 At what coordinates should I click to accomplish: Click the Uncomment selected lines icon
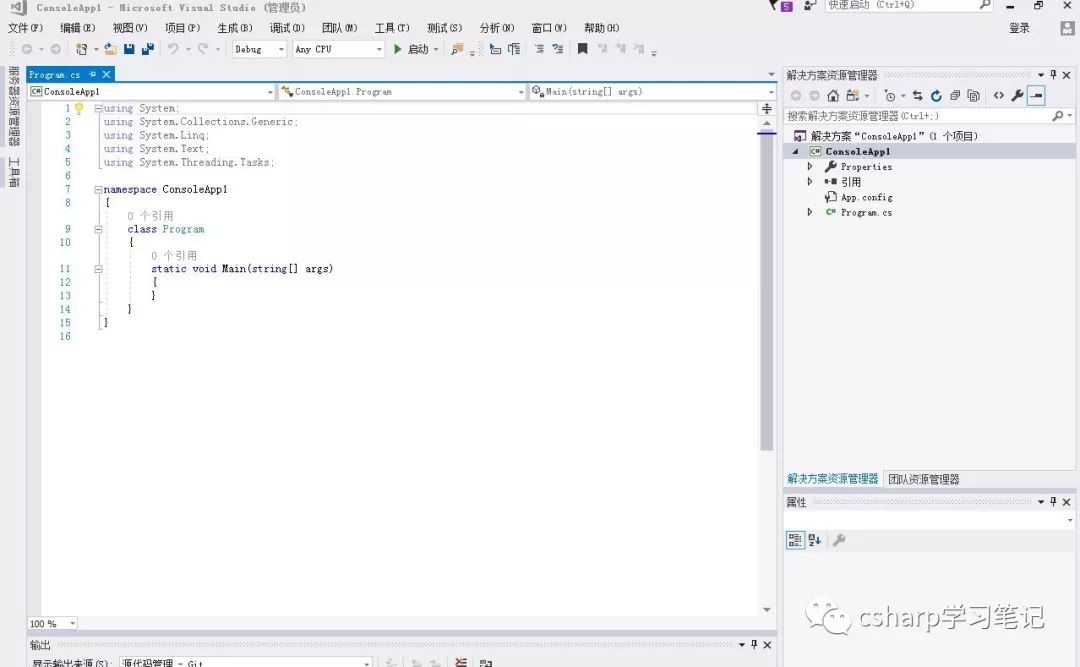(x=558, y=49)
